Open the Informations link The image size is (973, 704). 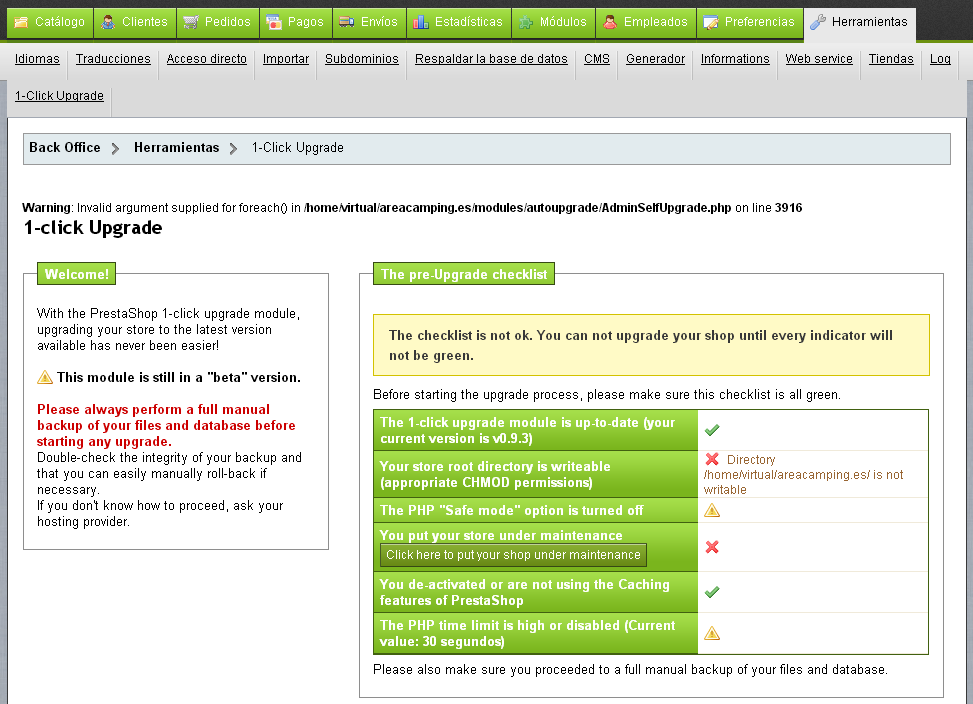click(x=735, y=59)
